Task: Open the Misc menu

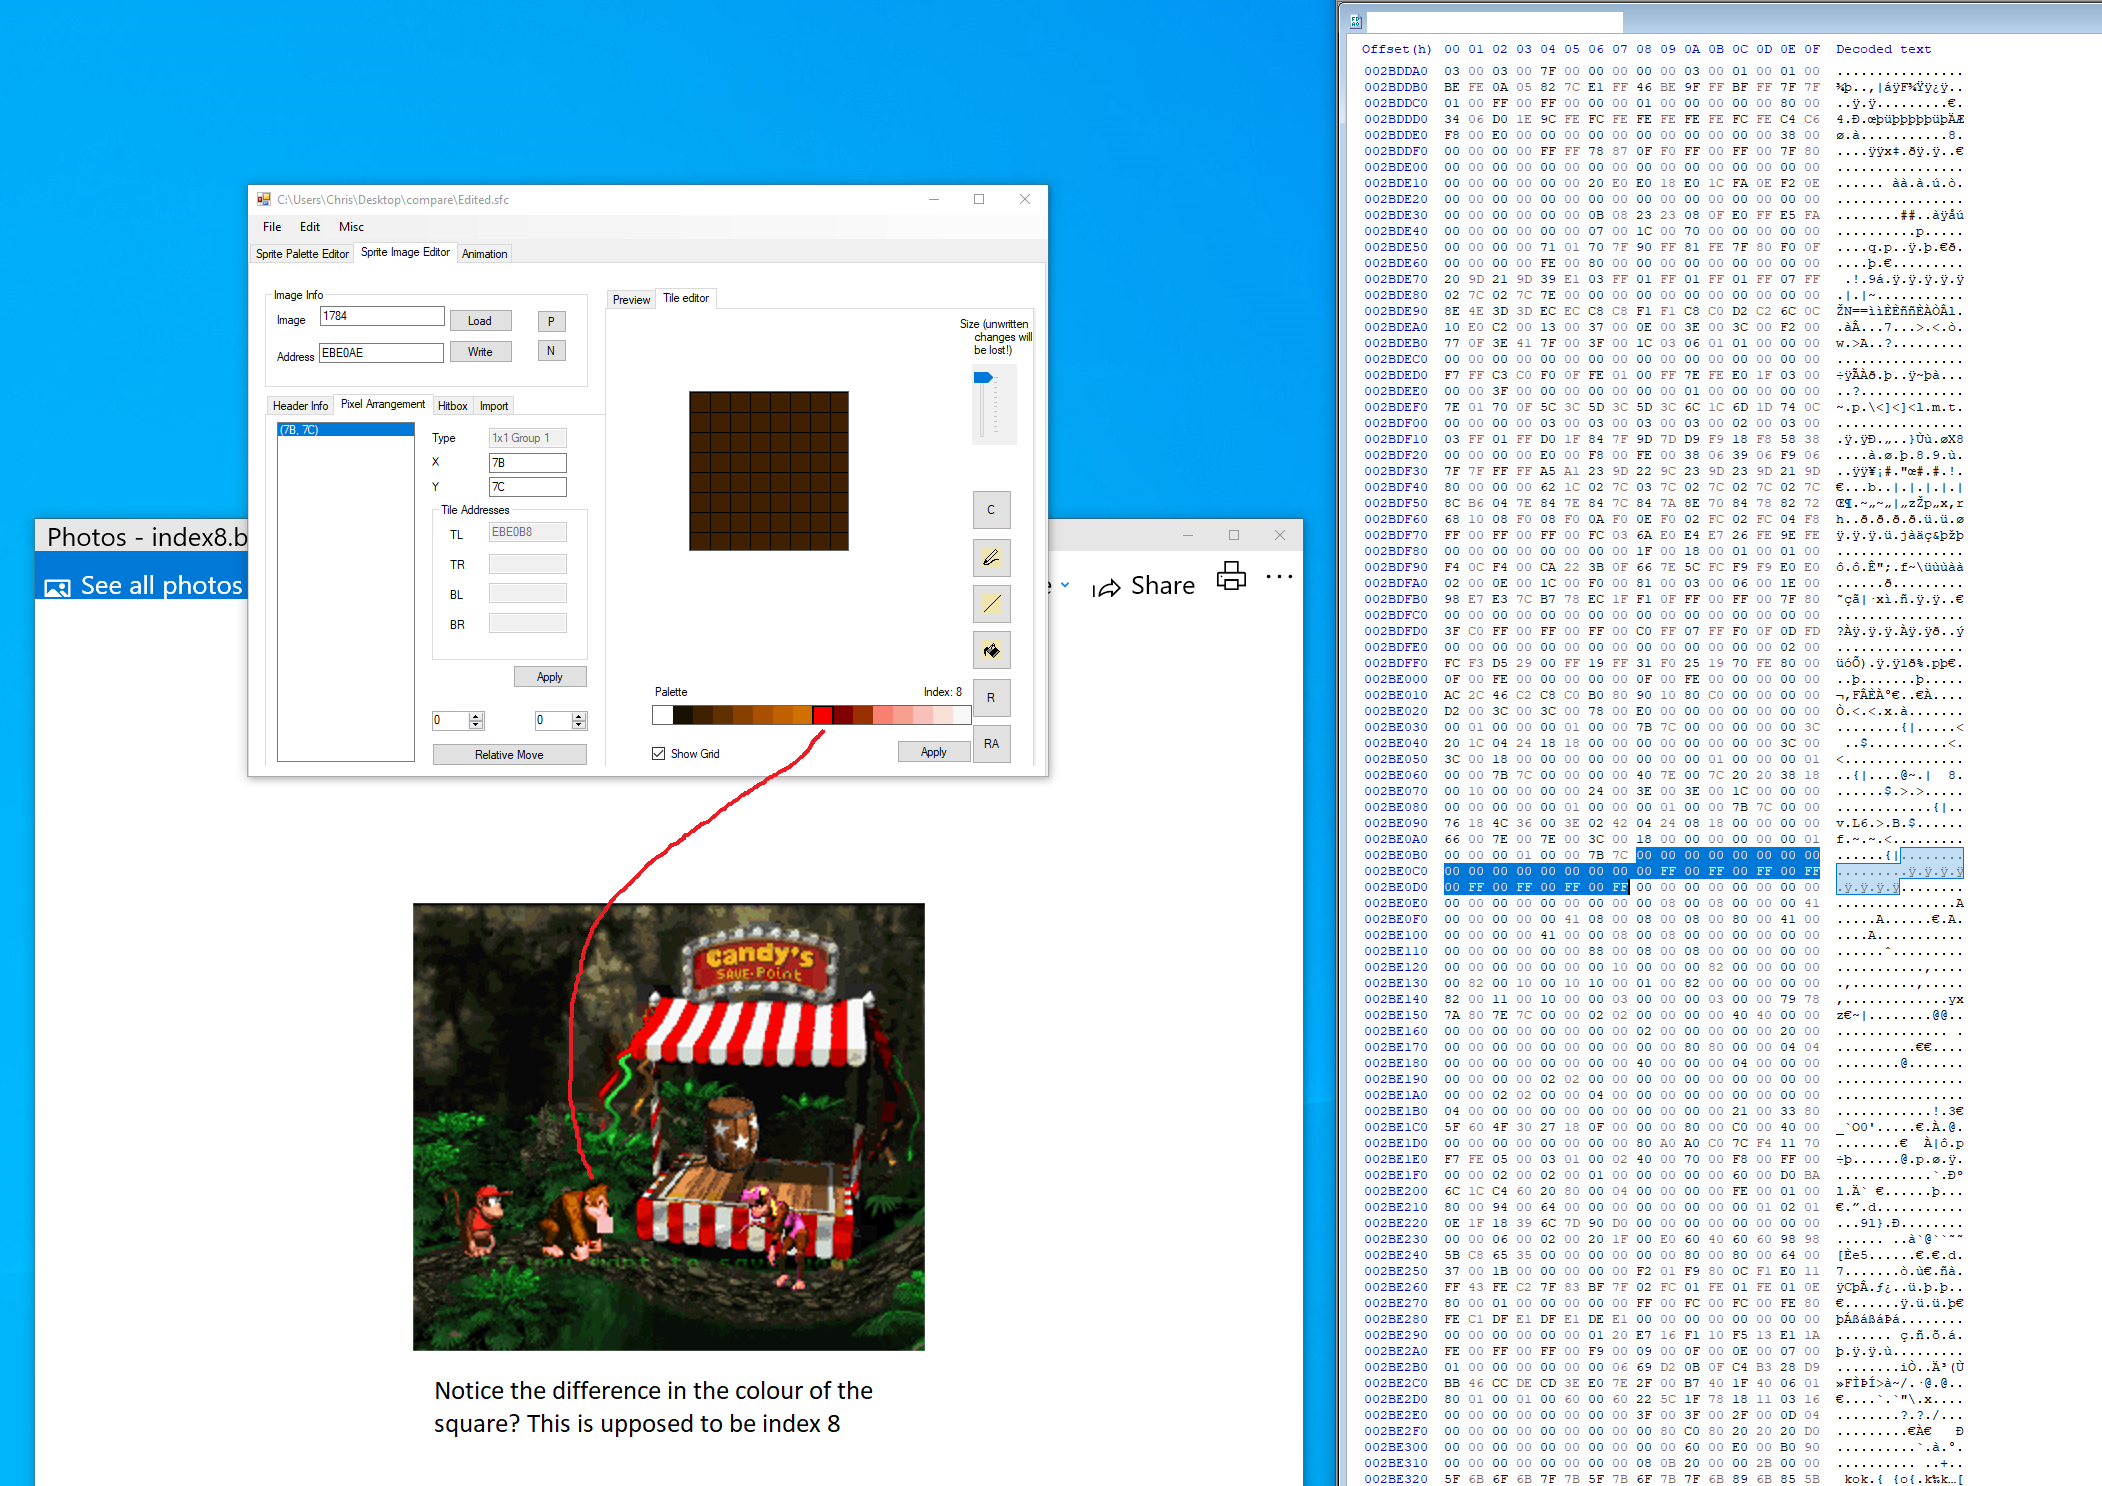Action: (351, 227)
